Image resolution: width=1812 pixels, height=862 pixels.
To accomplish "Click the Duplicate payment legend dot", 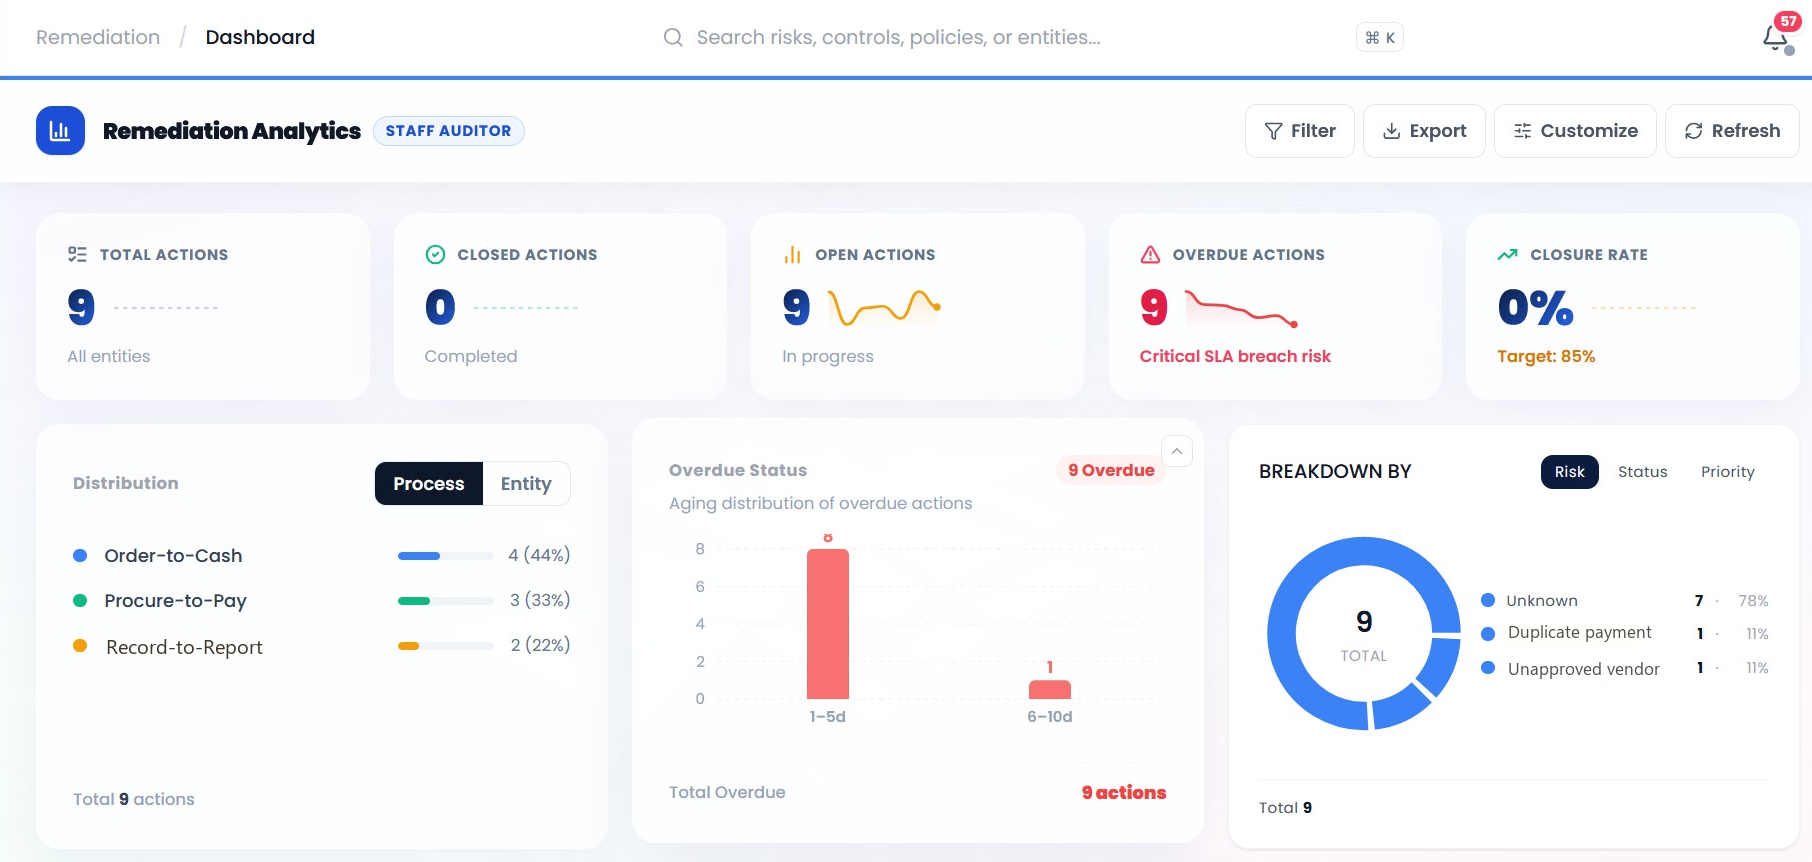I will click(x=1488, y=633).
